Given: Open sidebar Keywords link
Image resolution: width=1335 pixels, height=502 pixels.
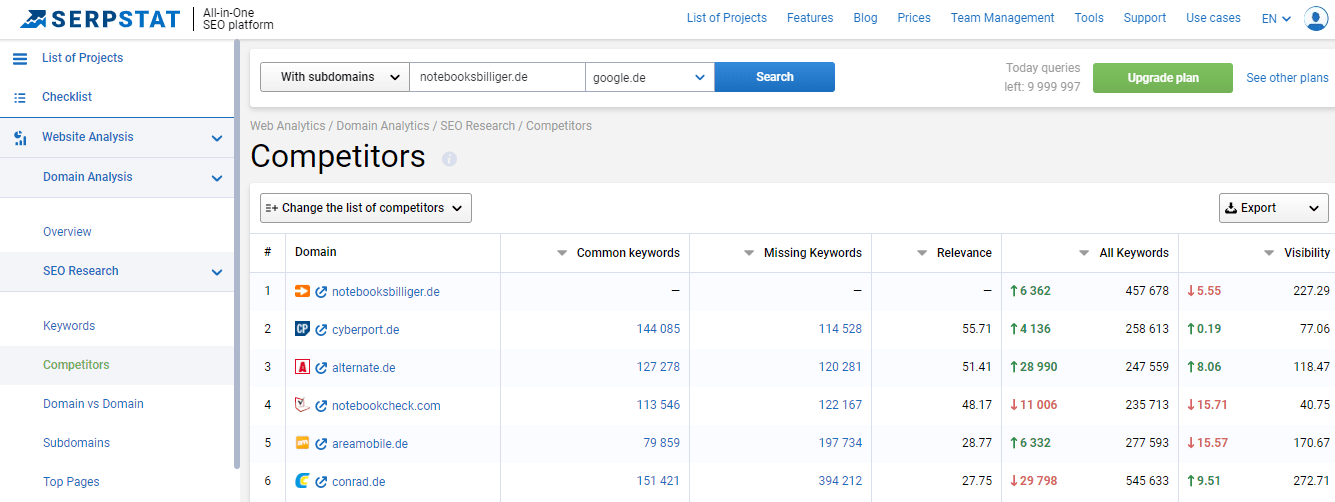Looking at the screenshot, I should click(69, 326).
